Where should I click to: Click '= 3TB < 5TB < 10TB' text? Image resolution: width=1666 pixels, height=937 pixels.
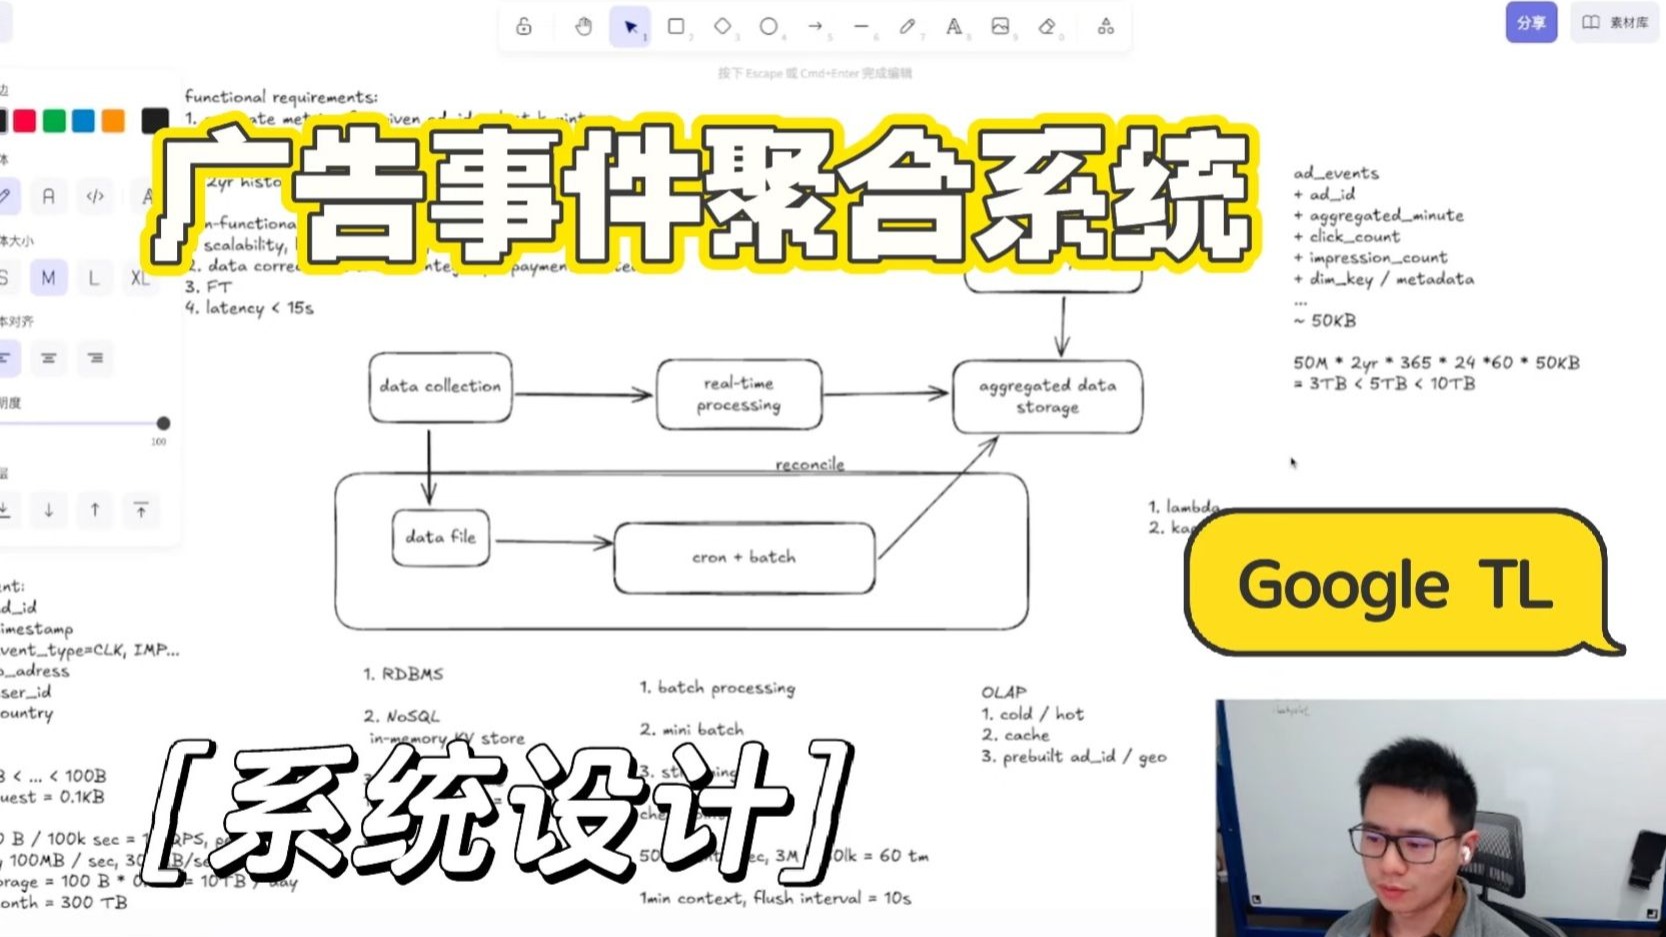pyautogui.click(x=1384, y=384)
